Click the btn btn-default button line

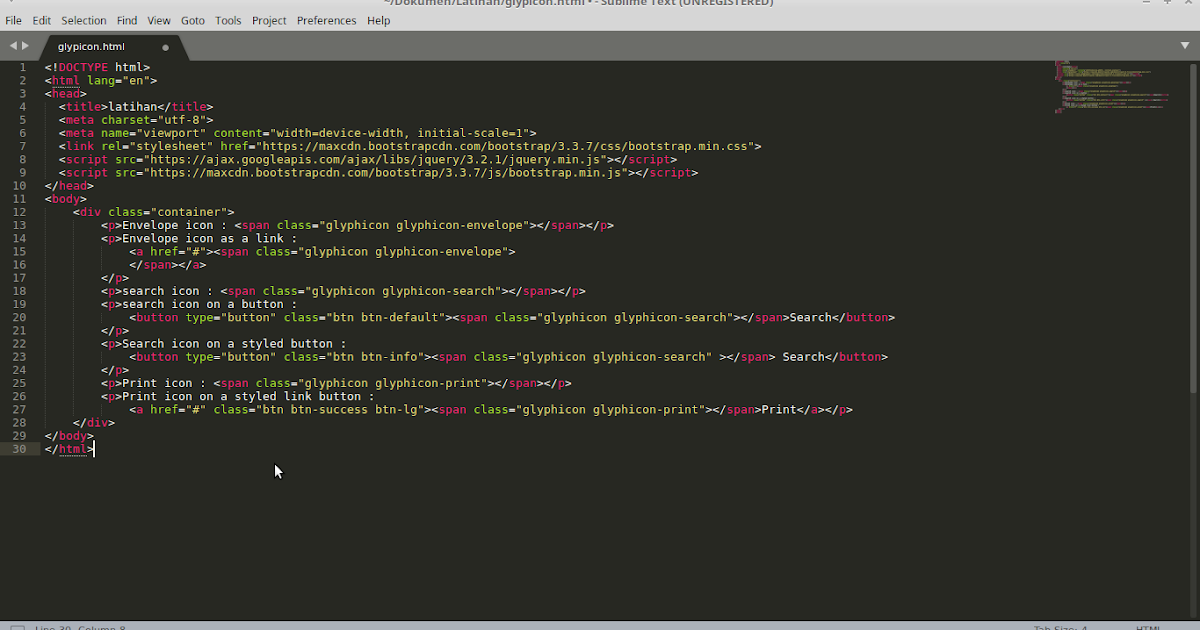pos(512,317)
